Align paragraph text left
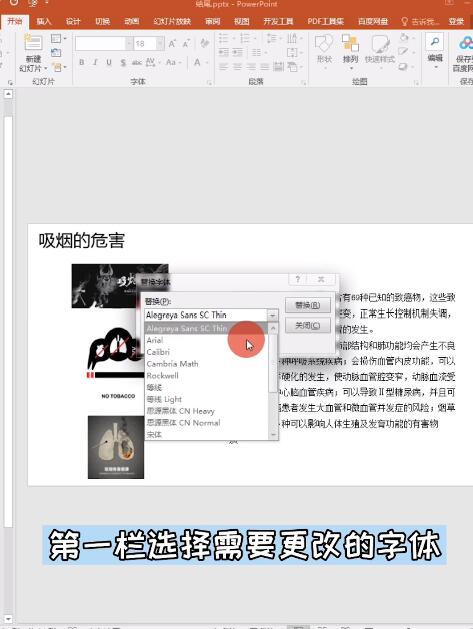Image resolution: width=473 pixels, height=629 pixels. click(223, 67)
